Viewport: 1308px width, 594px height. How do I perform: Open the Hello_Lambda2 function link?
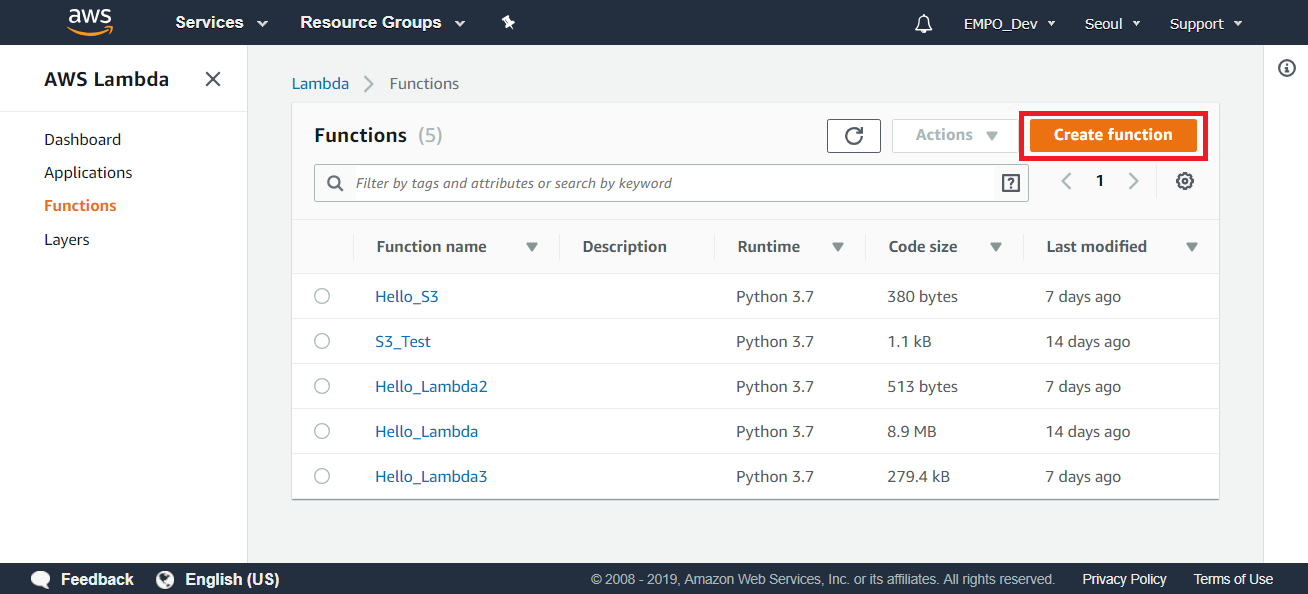[x=431, y=386]
